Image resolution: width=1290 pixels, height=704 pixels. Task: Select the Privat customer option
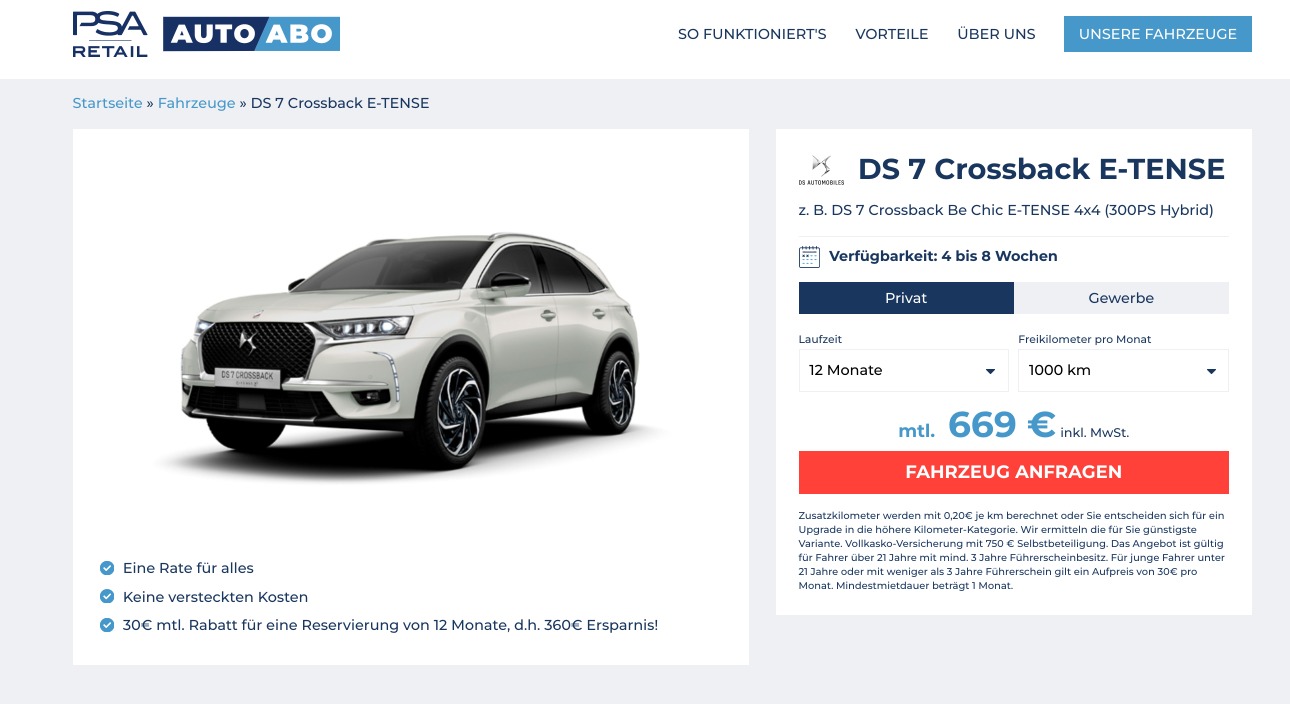tap(906, 298)
